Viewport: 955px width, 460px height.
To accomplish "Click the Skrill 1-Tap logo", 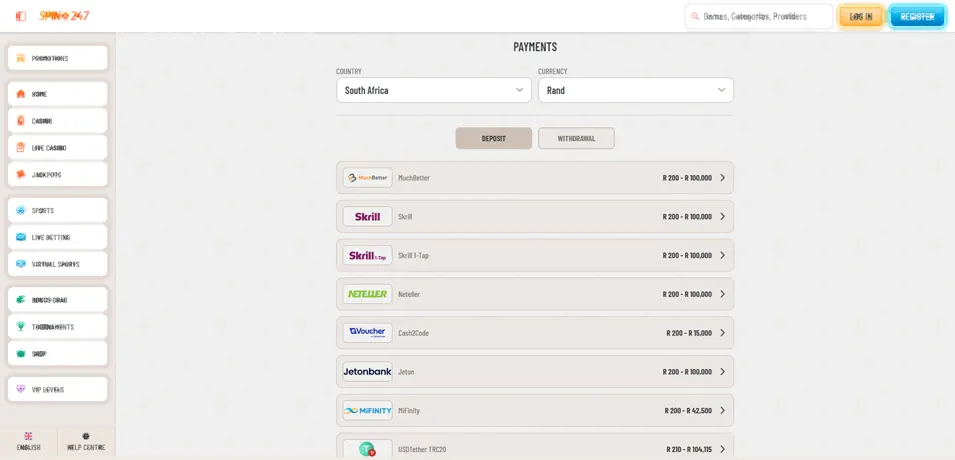I will tap(367, 256).
